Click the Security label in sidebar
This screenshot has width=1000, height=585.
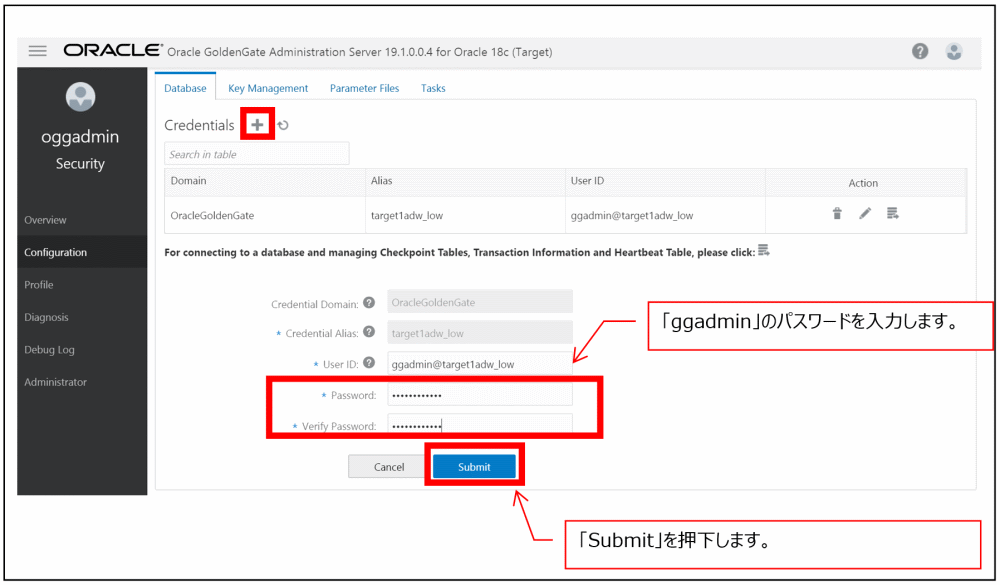[x=80, y=164]
